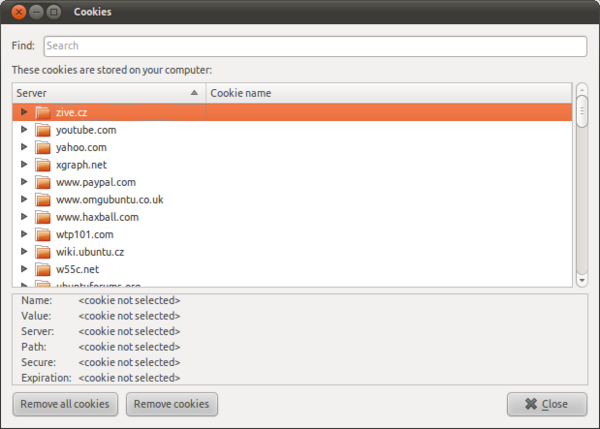Screen dimensions: 600x429
Task: Click the folder icon beside zive.cz
Action: (42, 113)
